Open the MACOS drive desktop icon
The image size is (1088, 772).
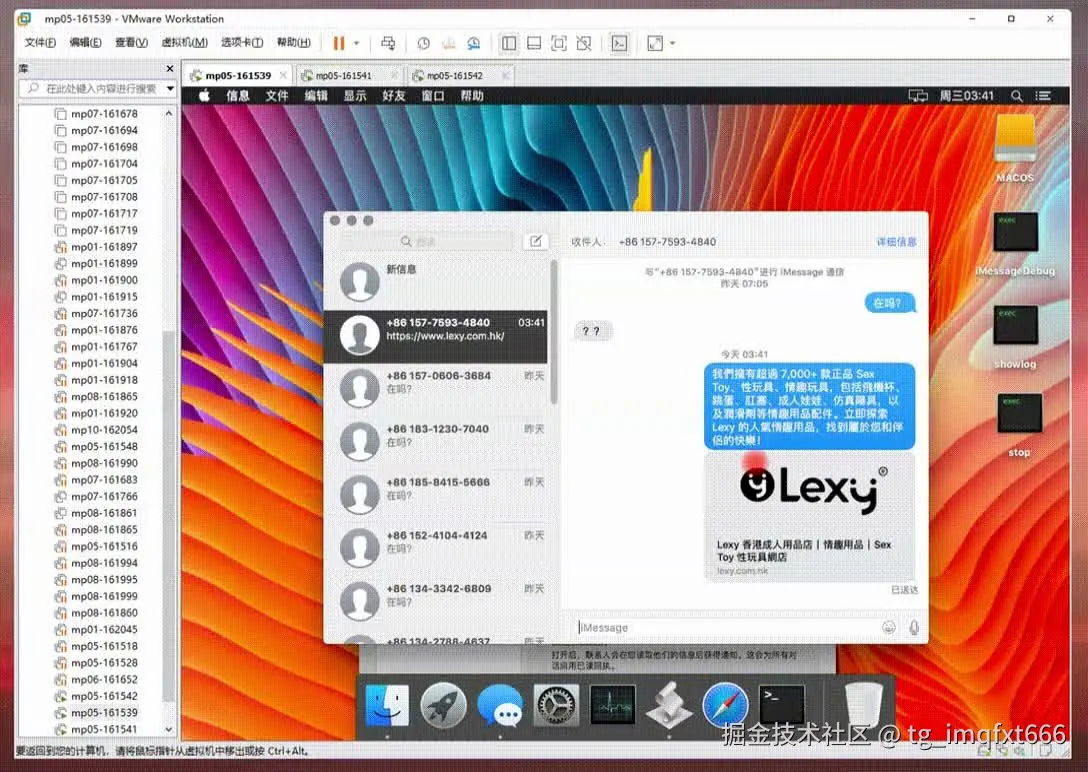[1015, 149]
